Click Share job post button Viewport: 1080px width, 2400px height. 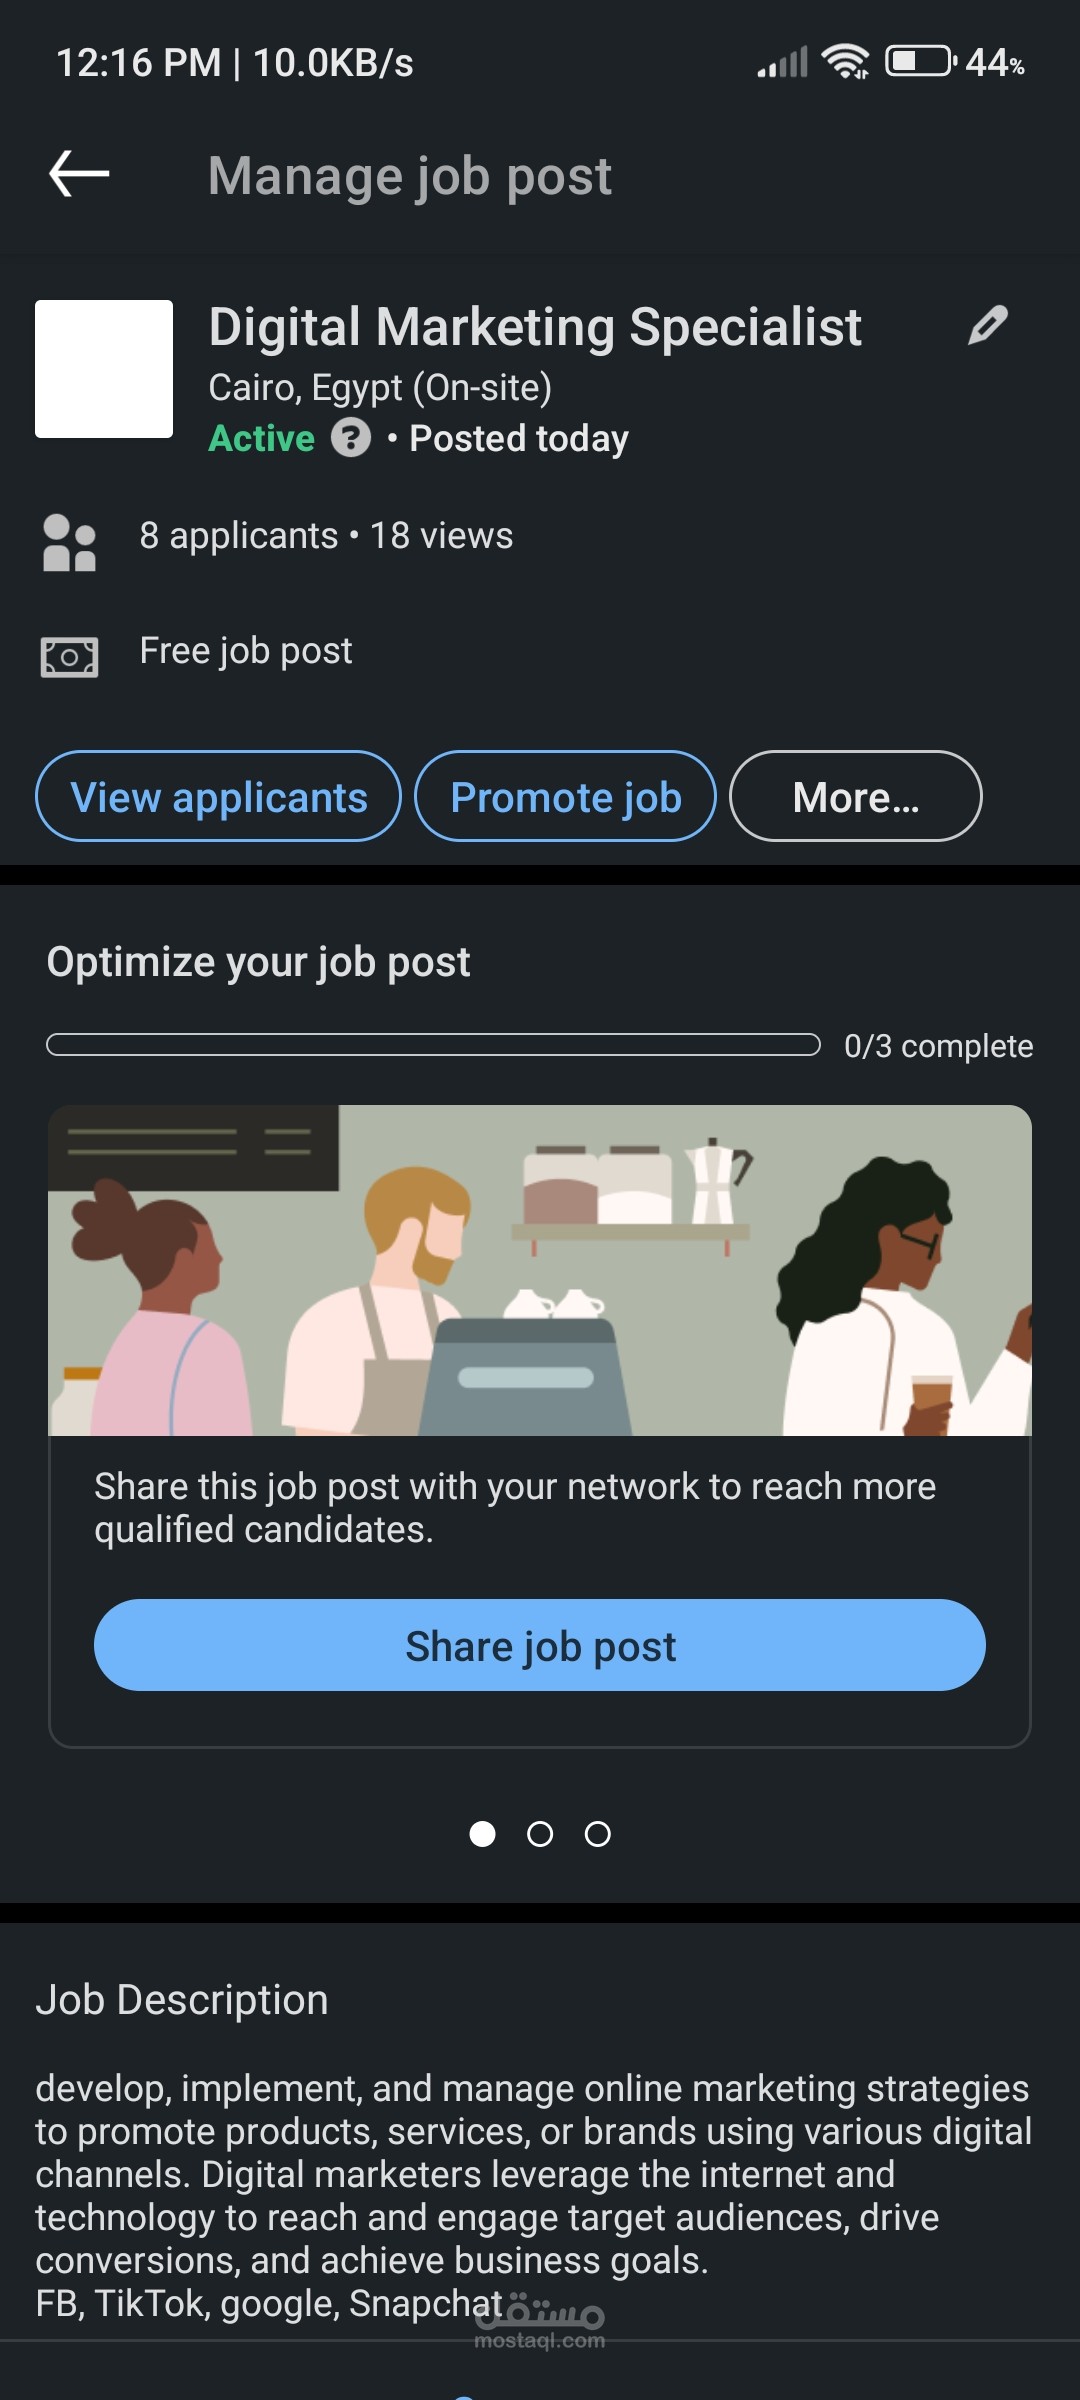coord(540,1645)
